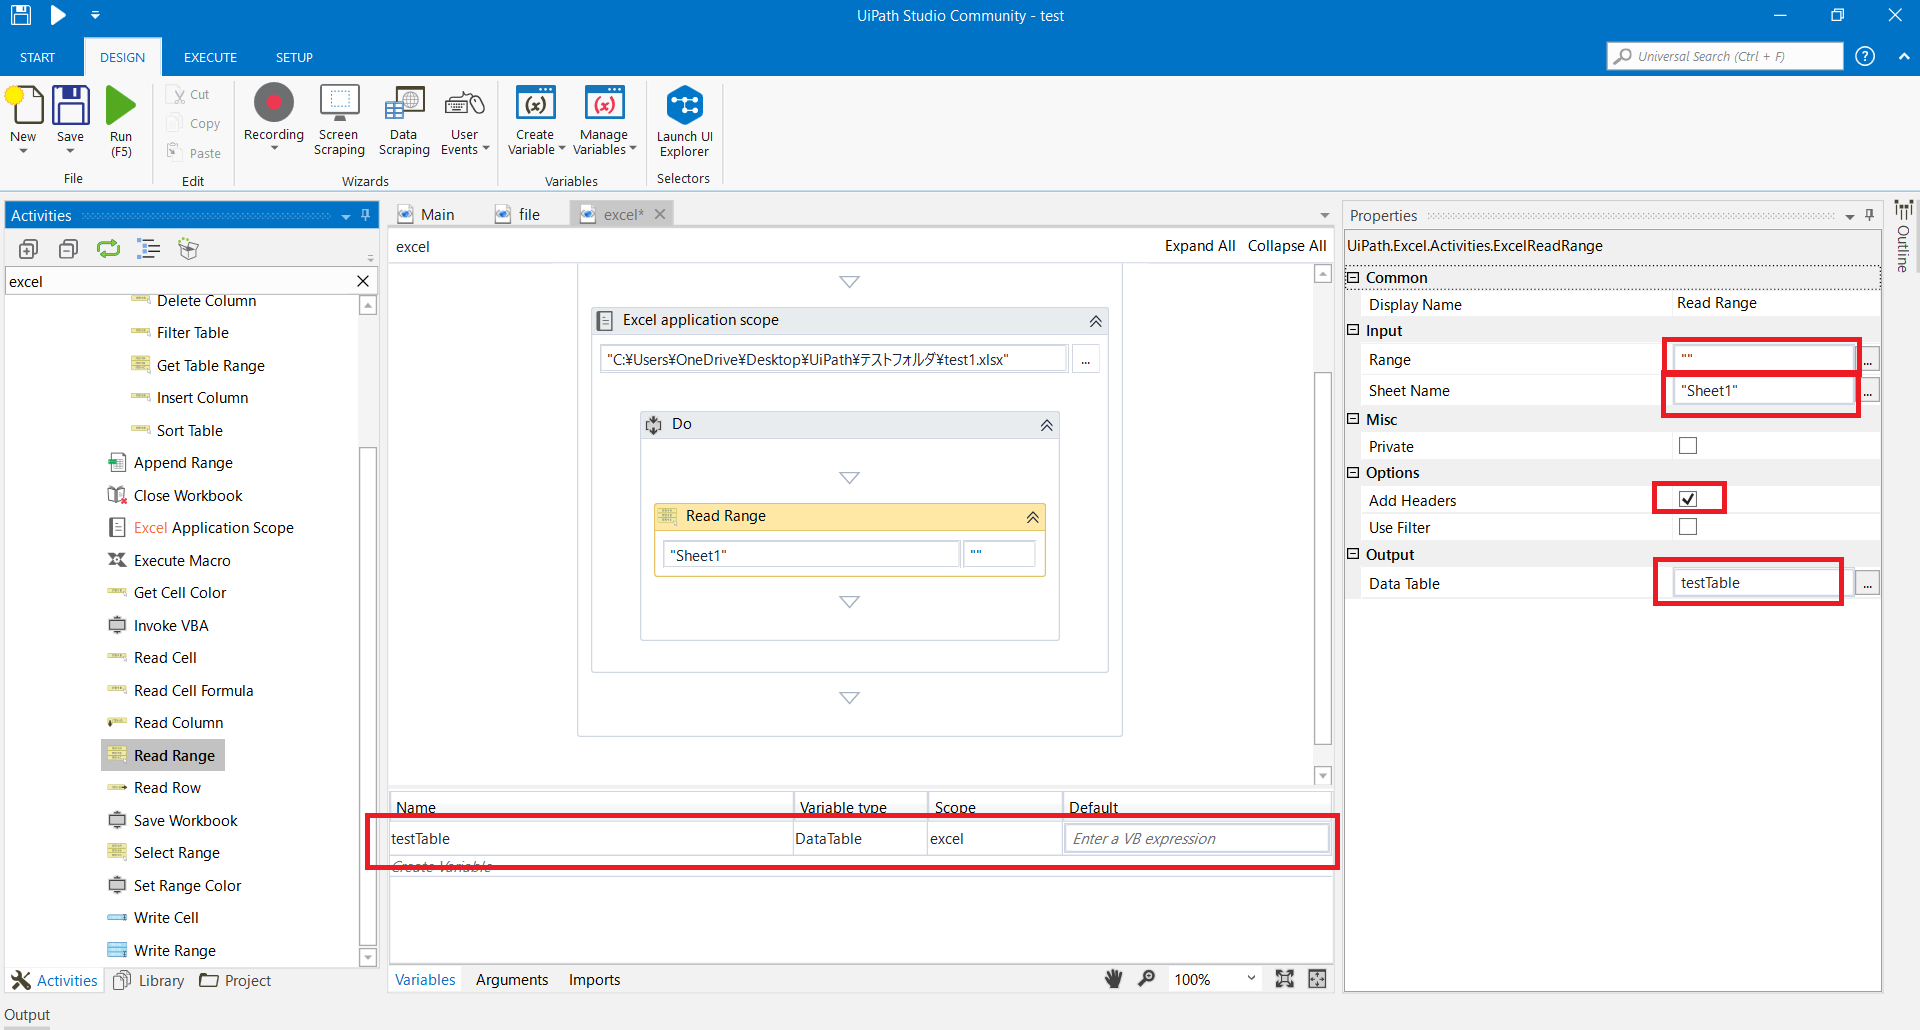Click the Save icon in ribbon

tap(70, 106)
